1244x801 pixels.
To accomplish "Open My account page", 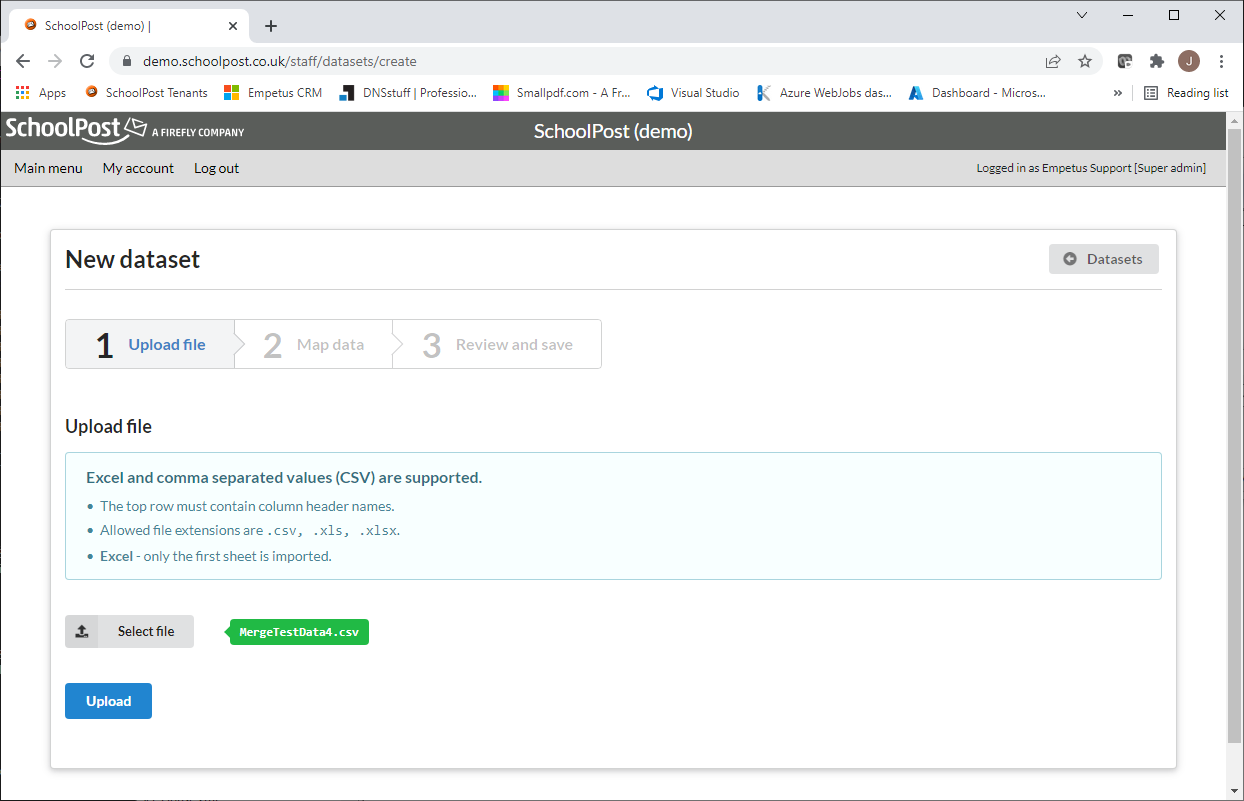I will pos(138,168).
